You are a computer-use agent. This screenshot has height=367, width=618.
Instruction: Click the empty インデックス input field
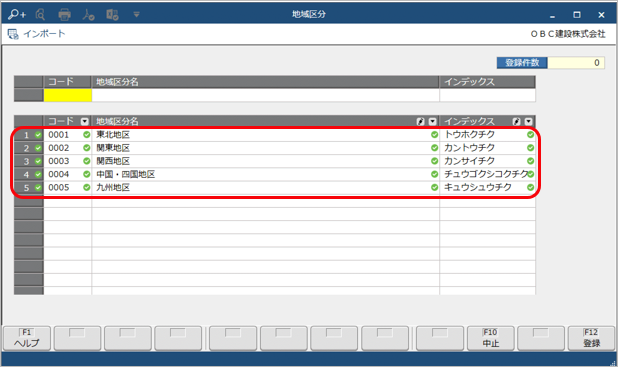tap(488, 95)
